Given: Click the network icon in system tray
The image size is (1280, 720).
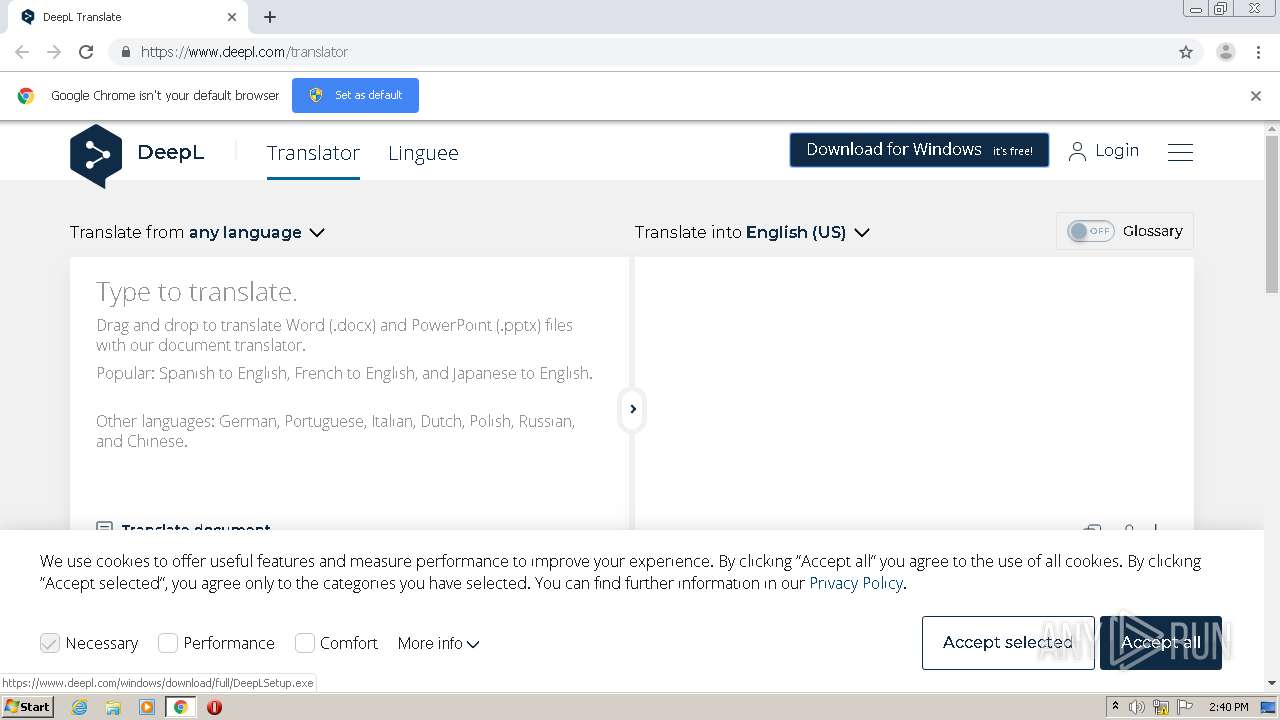Looking at the screenshot, I should click(1161, 707).
